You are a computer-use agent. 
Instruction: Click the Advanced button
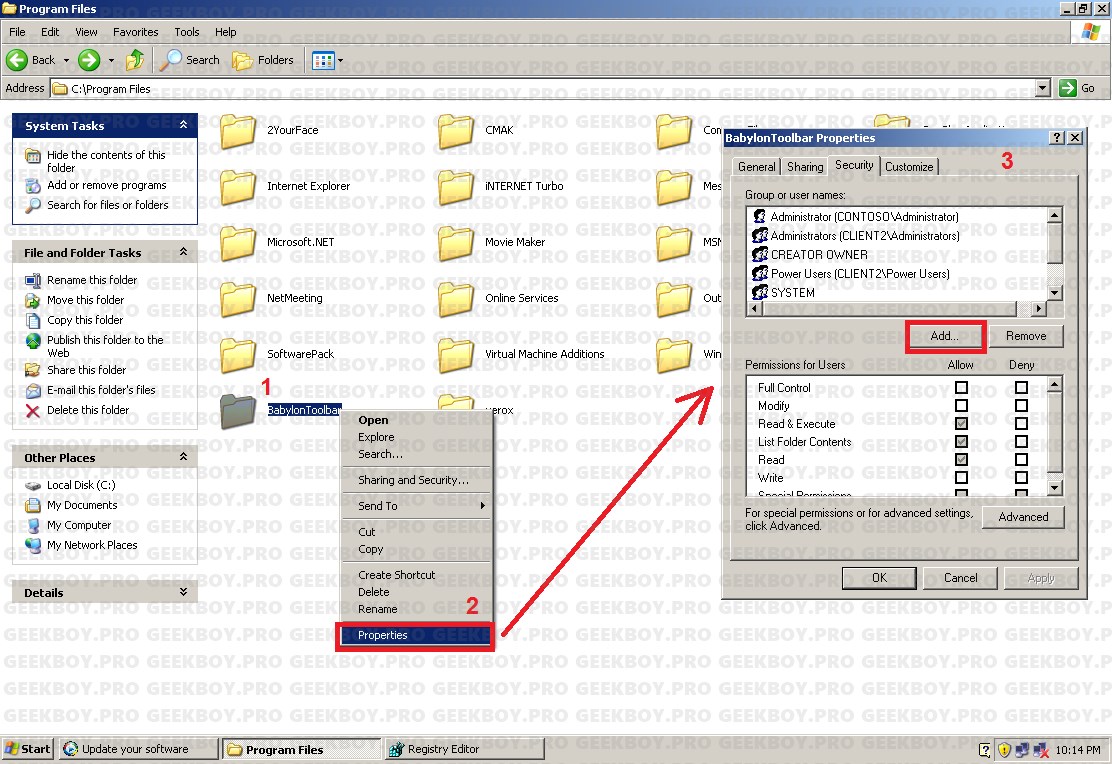tap(1023, 517)
